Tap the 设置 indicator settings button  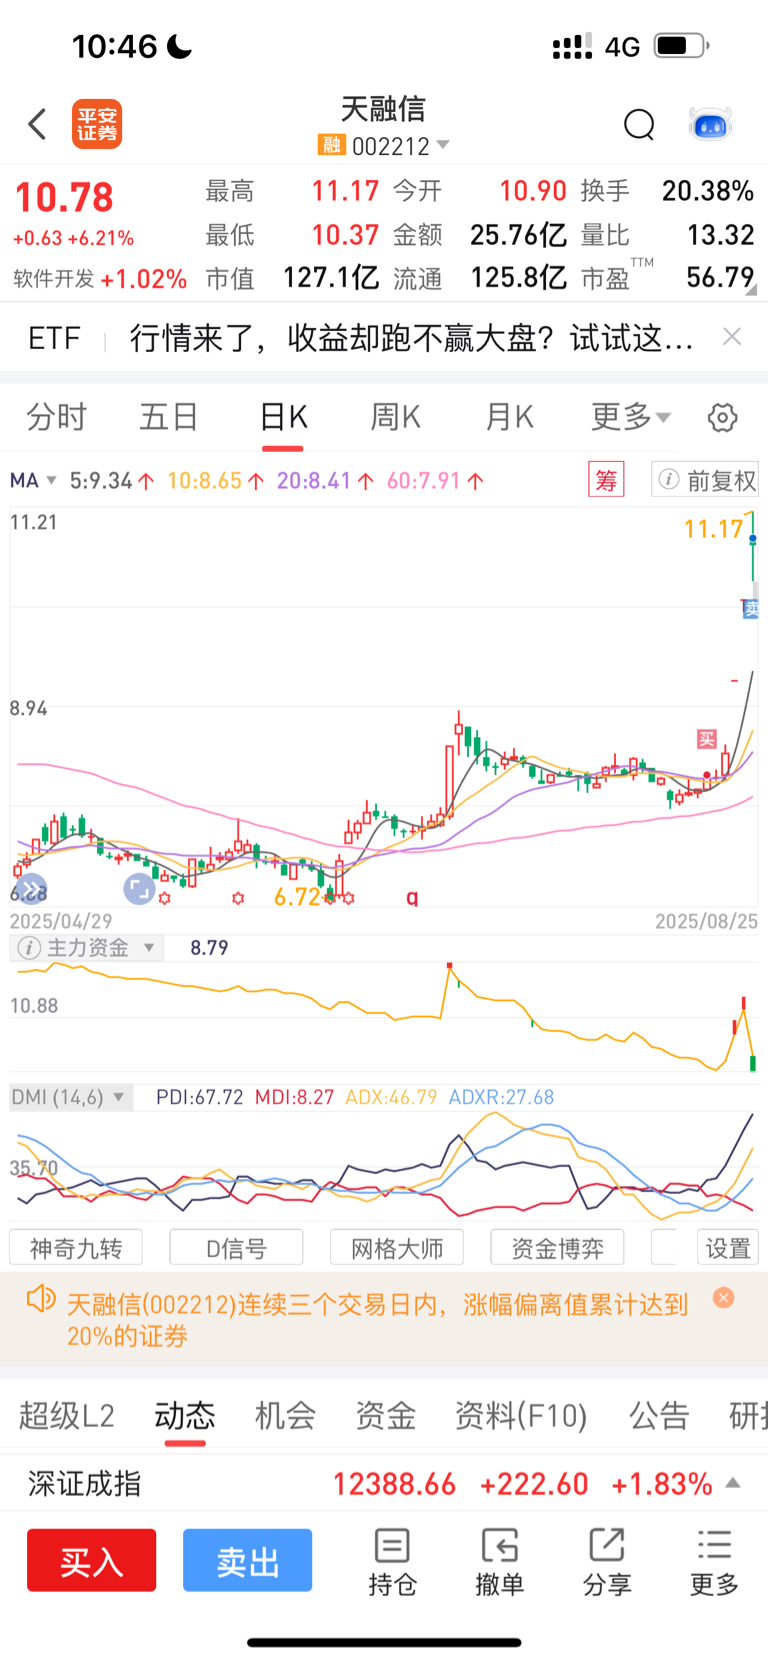[x=727, y=1248]
